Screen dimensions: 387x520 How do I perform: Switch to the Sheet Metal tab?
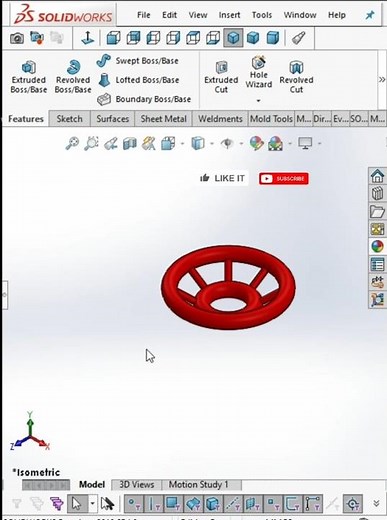pos(163,119)
